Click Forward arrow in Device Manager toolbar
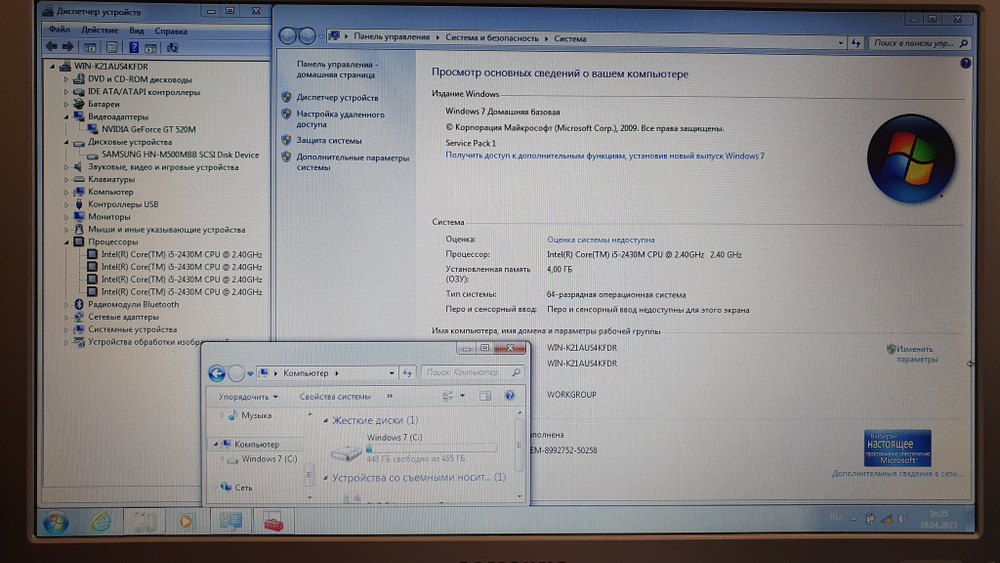Viewport: 1000px width, 563px height. point(68,47)
